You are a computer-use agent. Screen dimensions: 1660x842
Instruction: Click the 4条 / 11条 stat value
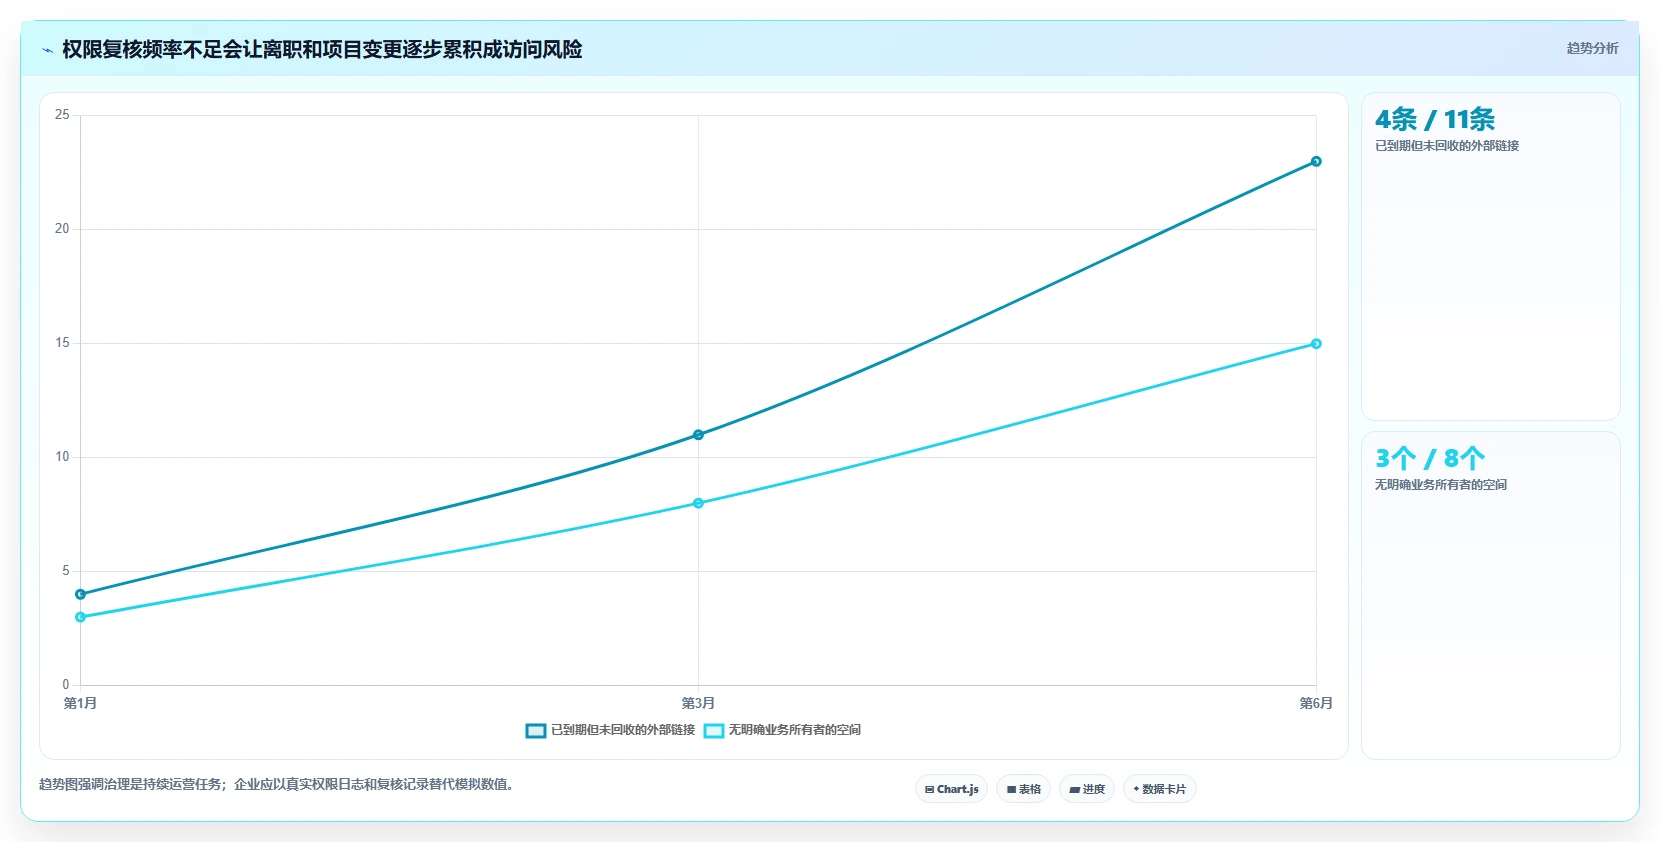coord(1435,120)
